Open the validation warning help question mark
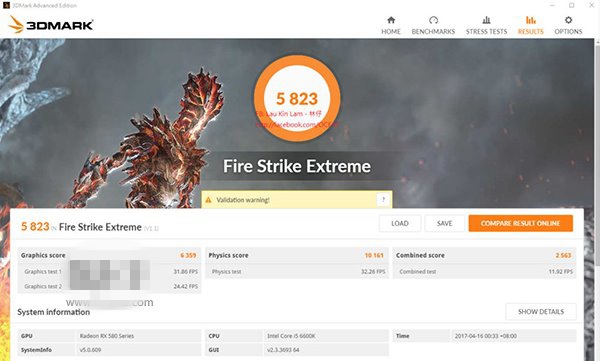The height and width of the screenshot is (361, 600). tap(383, 199)
